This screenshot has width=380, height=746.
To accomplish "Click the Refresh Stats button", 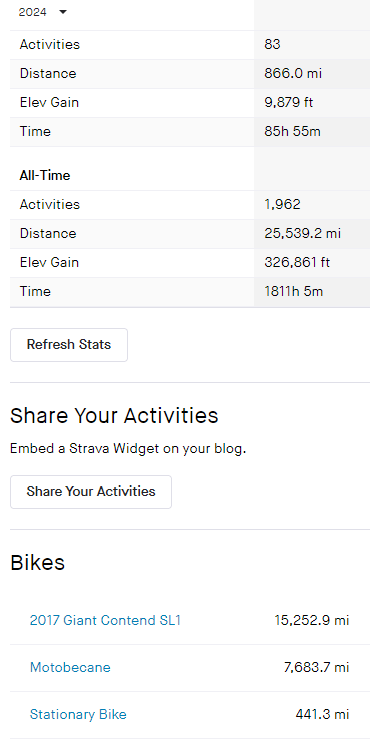I will point(69,344).
